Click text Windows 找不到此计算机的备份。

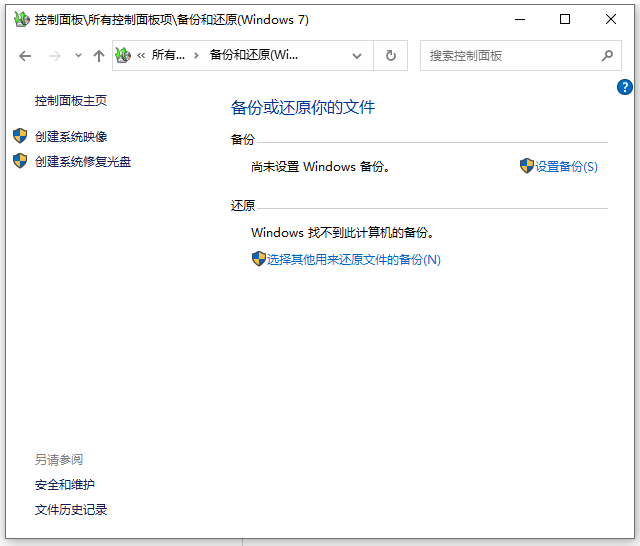[342, 233]
